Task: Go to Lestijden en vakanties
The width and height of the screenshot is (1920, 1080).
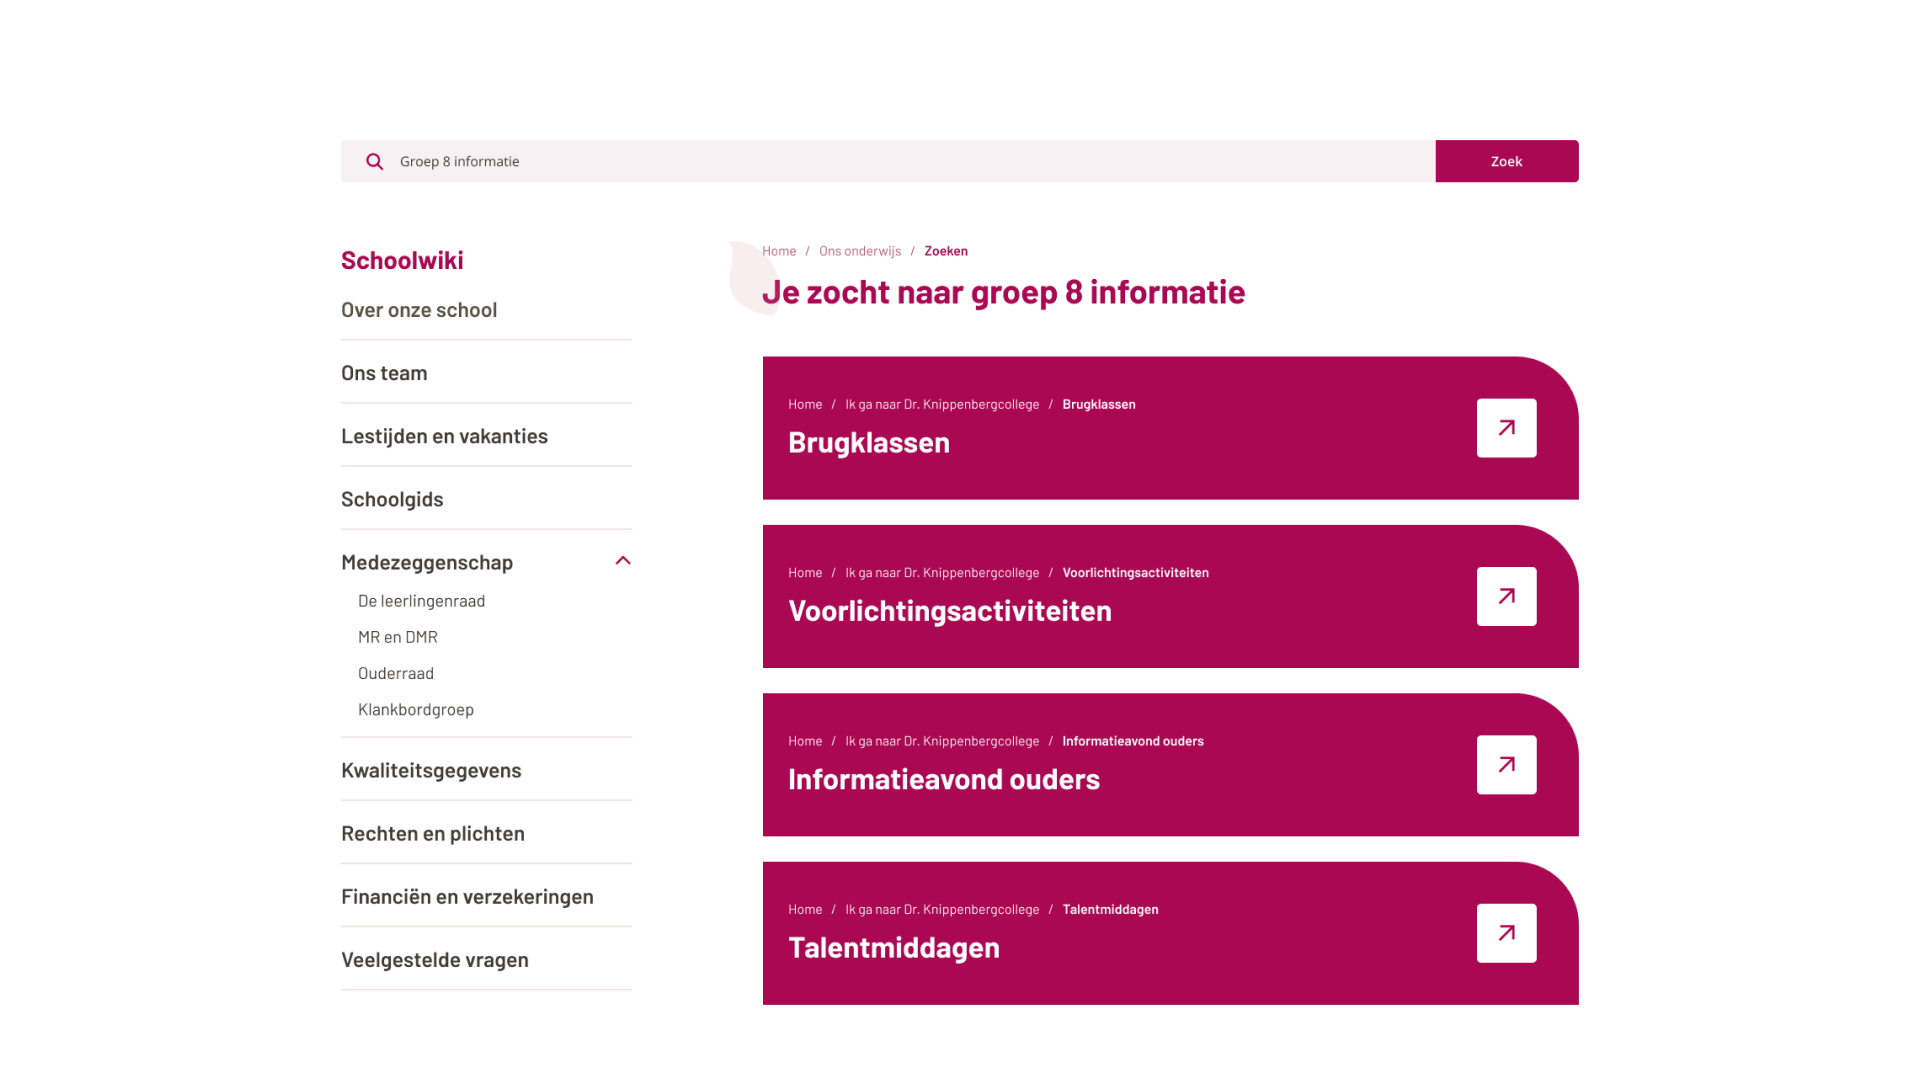Action: 444,436
